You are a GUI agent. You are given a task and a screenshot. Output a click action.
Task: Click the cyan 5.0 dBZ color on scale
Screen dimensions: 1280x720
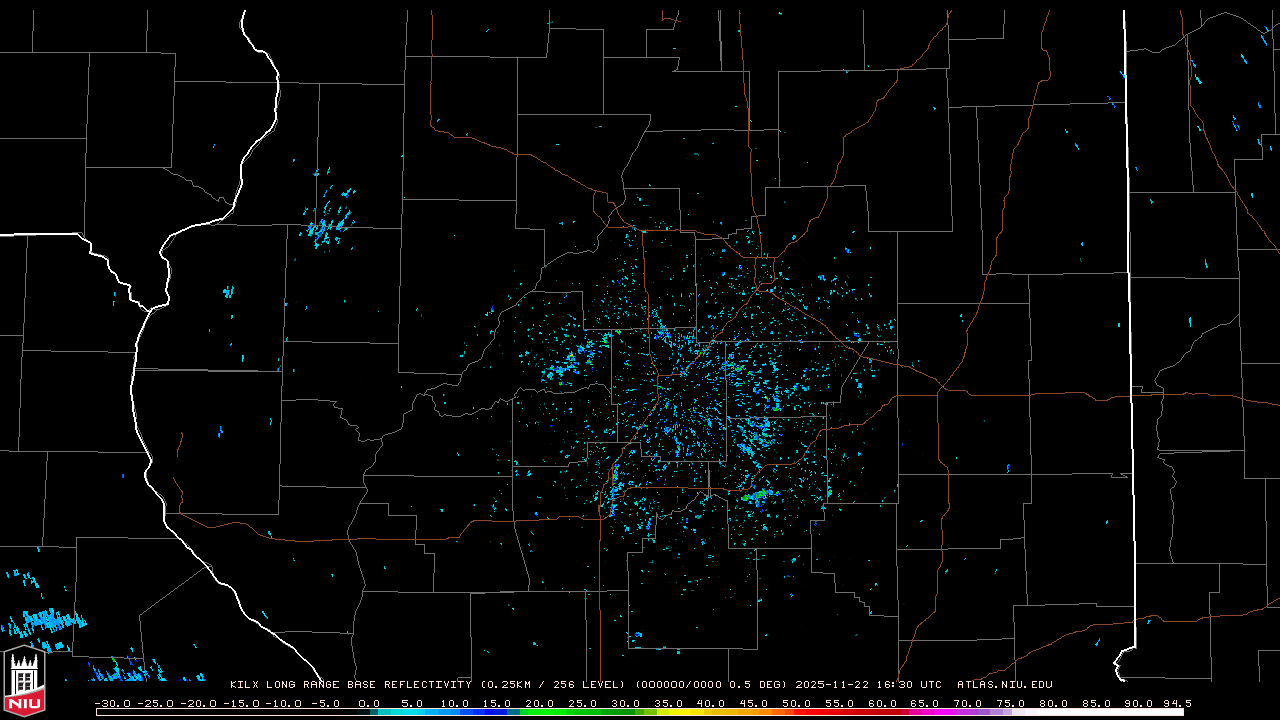click(410, 712)
